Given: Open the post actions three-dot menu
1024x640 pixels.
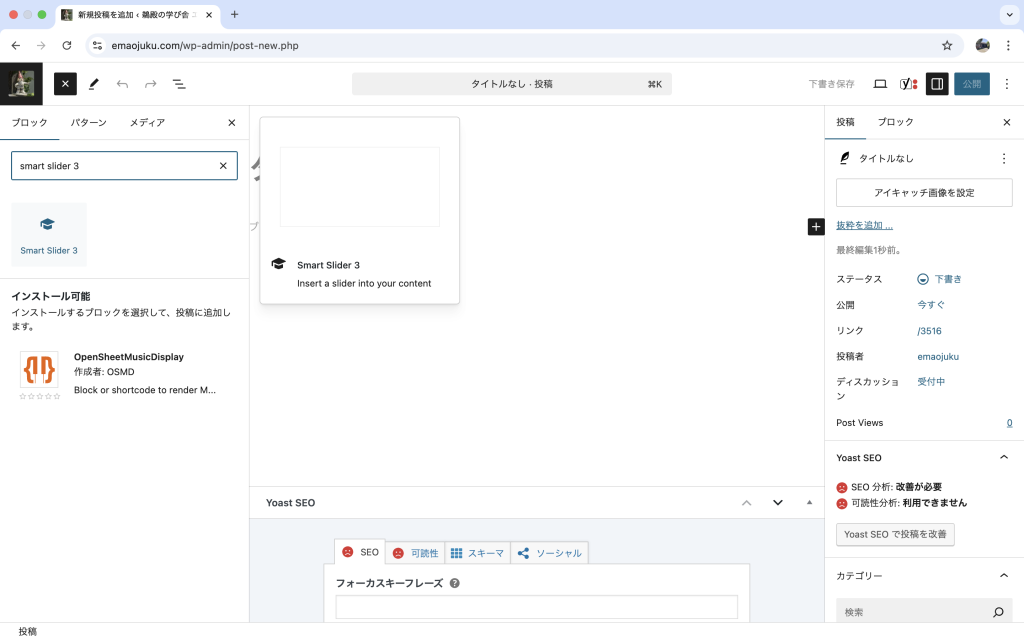Looking at the screenshot, I should click(1004, 159).
